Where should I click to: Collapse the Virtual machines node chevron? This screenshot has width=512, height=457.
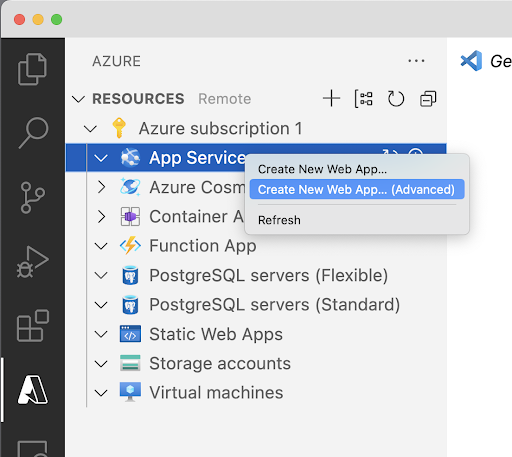(x=101, y=393)
